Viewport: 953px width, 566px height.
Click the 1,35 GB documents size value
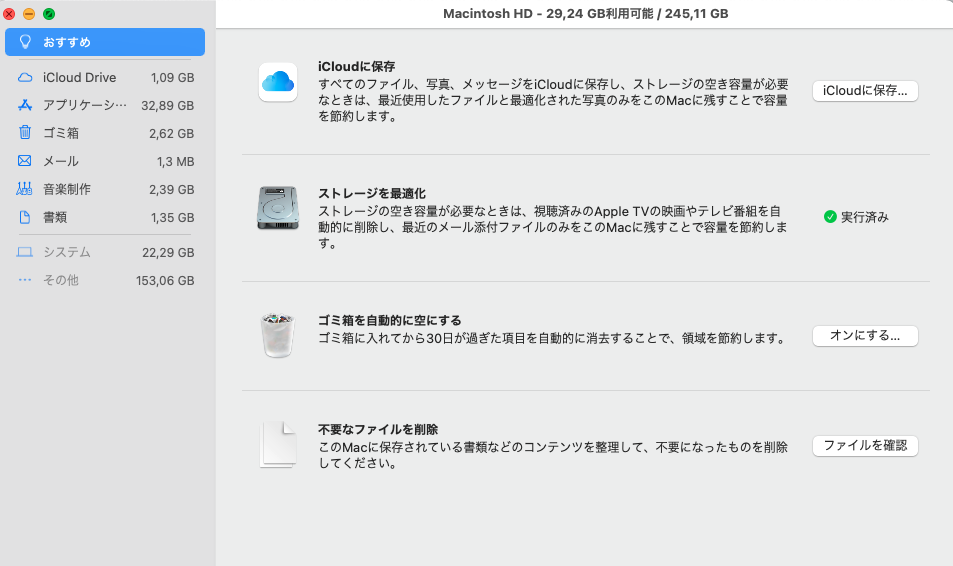(x=173, y=218)
